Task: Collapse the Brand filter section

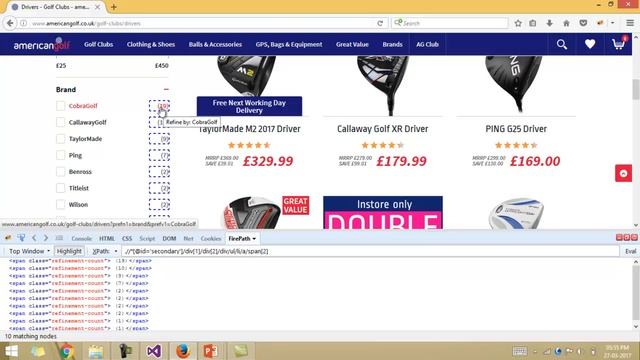Action: coord(166,89)
